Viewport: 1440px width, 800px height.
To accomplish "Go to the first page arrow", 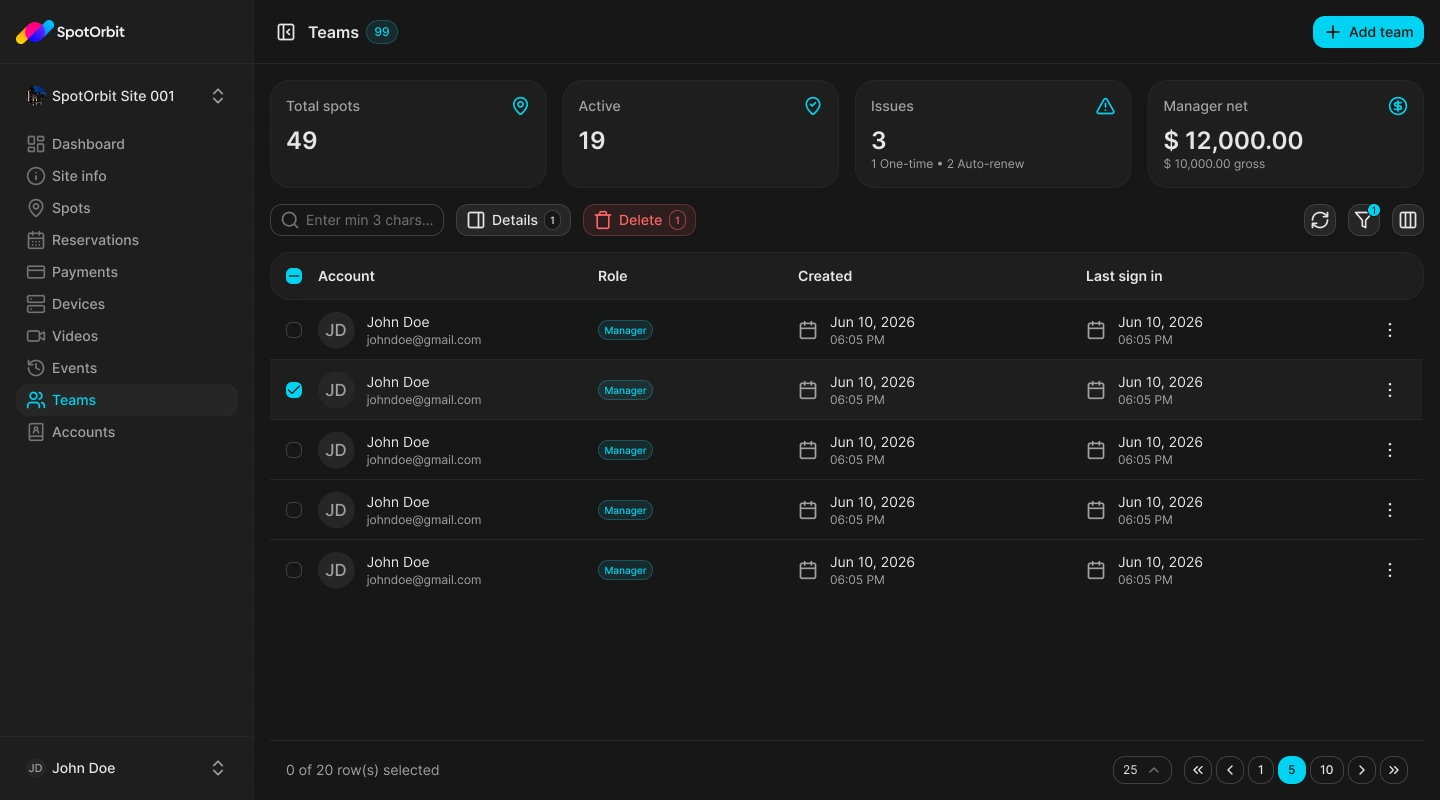I will tap(1198, 770).
